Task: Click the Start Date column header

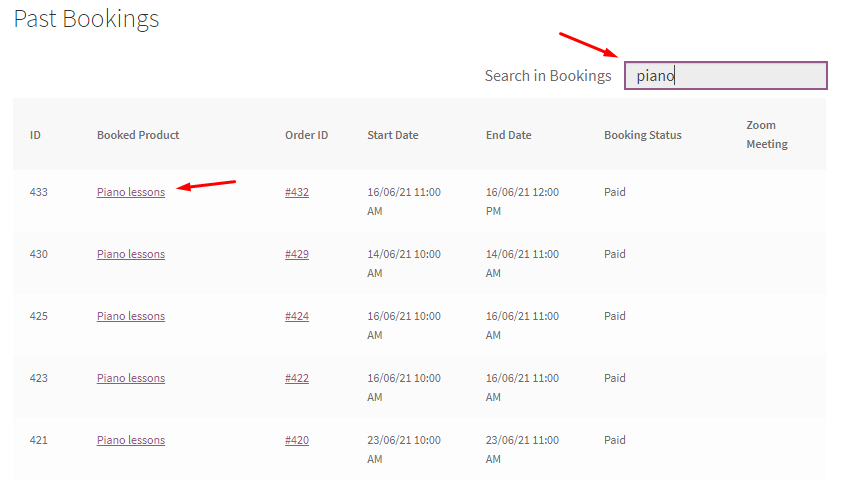Action: pyautogui.click(x=393, y=135)
